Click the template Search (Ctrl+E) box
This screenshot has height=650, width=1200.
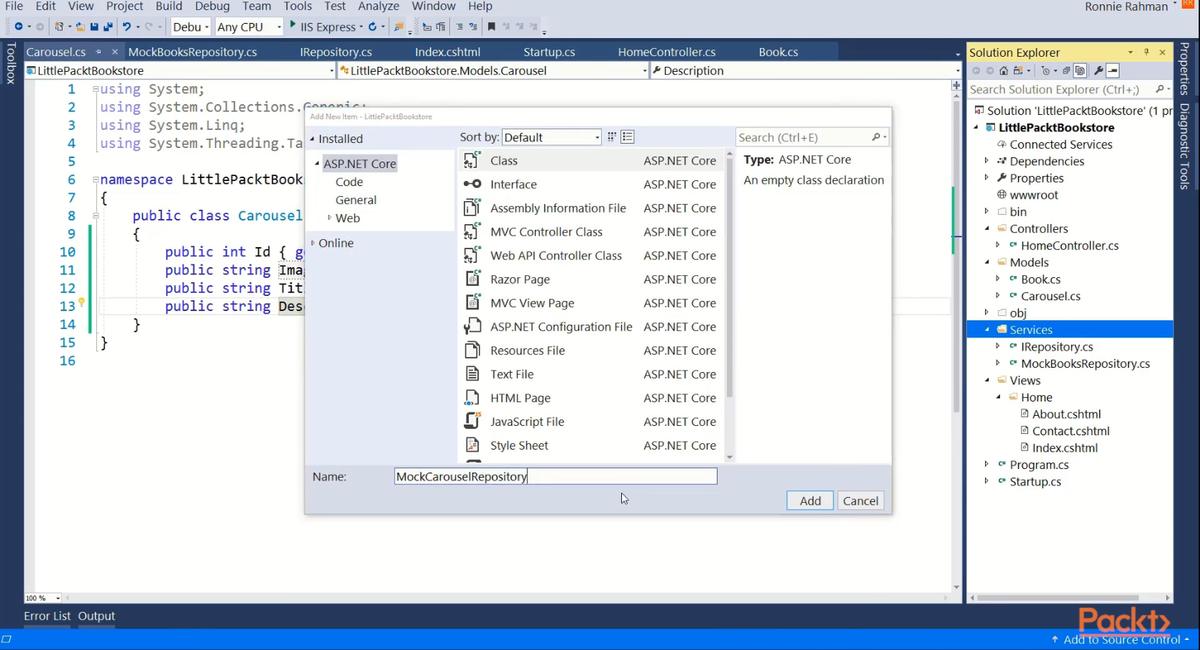811,137
